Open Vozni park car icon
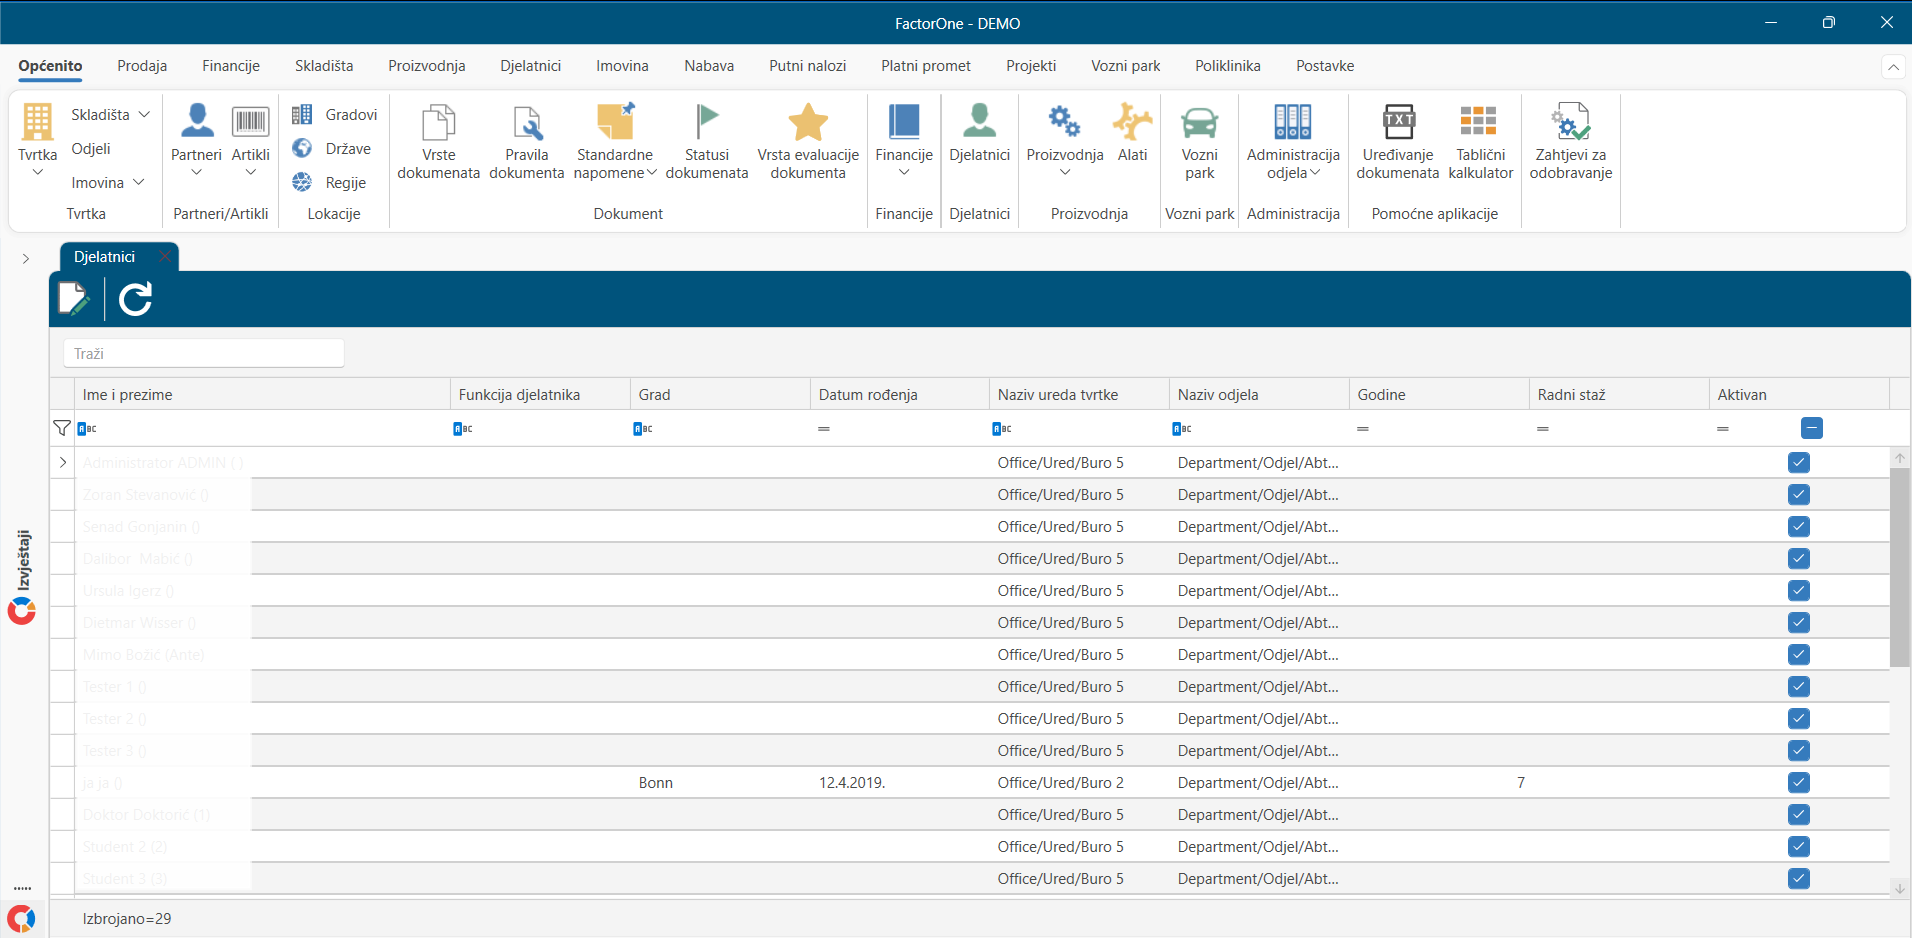Viewport: 1912px width, 938px height. 1199,123
